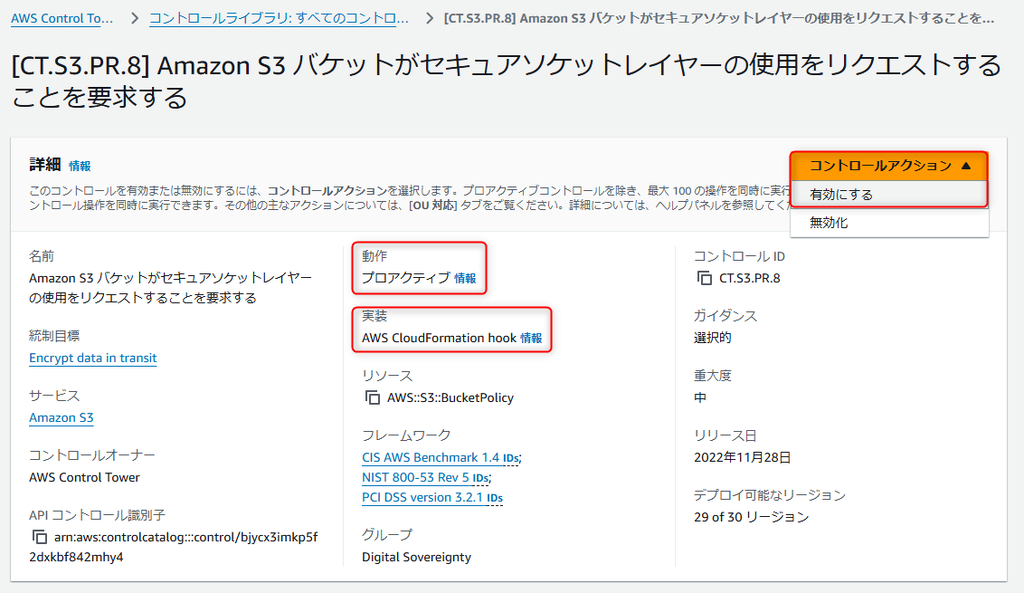Select 無効化 from the actions menu
Image resolution: width=1024 pixels, height=593 pixels.
tap(889, 223)
